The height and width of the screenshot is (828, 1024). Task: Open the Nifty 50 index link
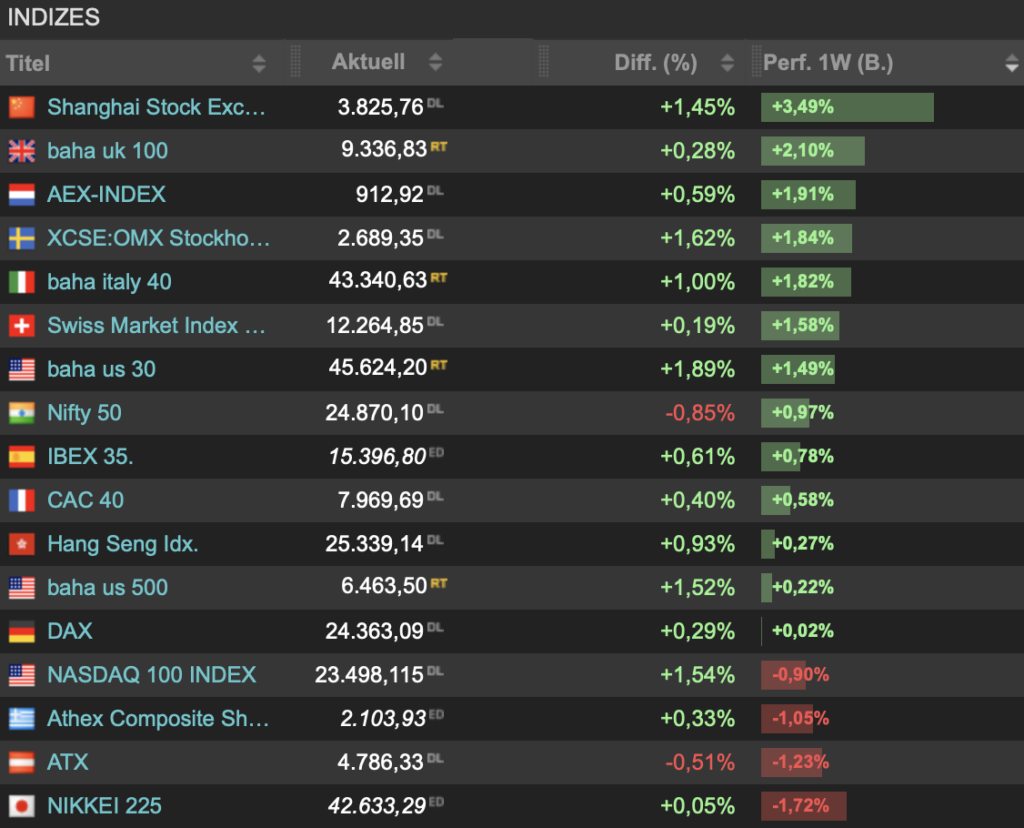(x=85, y=413)
